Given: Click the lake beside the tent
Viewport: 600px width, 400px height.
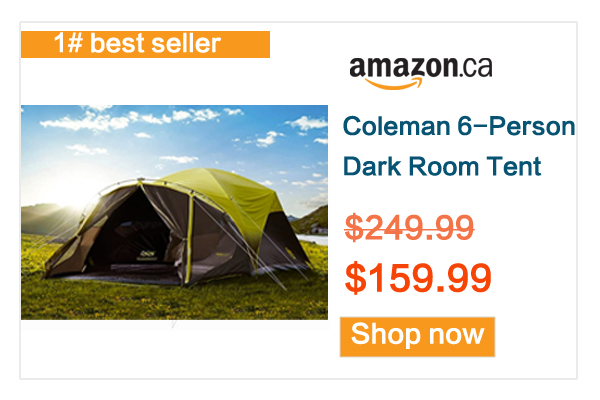Looking at the screenshot, I should (x=312, y=239).
